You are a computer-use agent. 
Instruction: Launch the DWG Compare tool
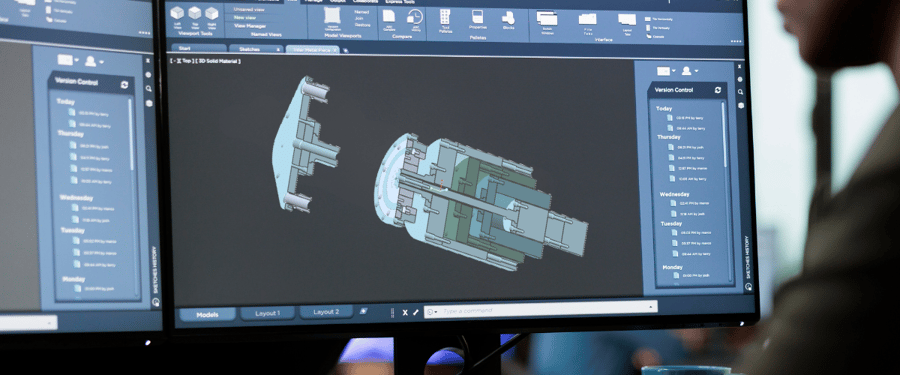[x=389, y=16]
